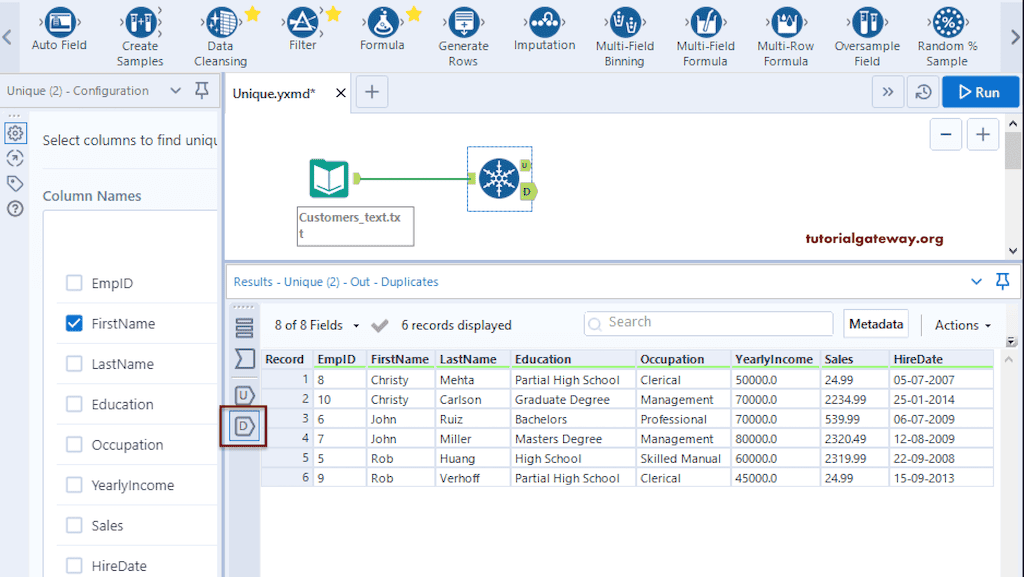Collapse the Results window chevron

[x=977, y=282]
